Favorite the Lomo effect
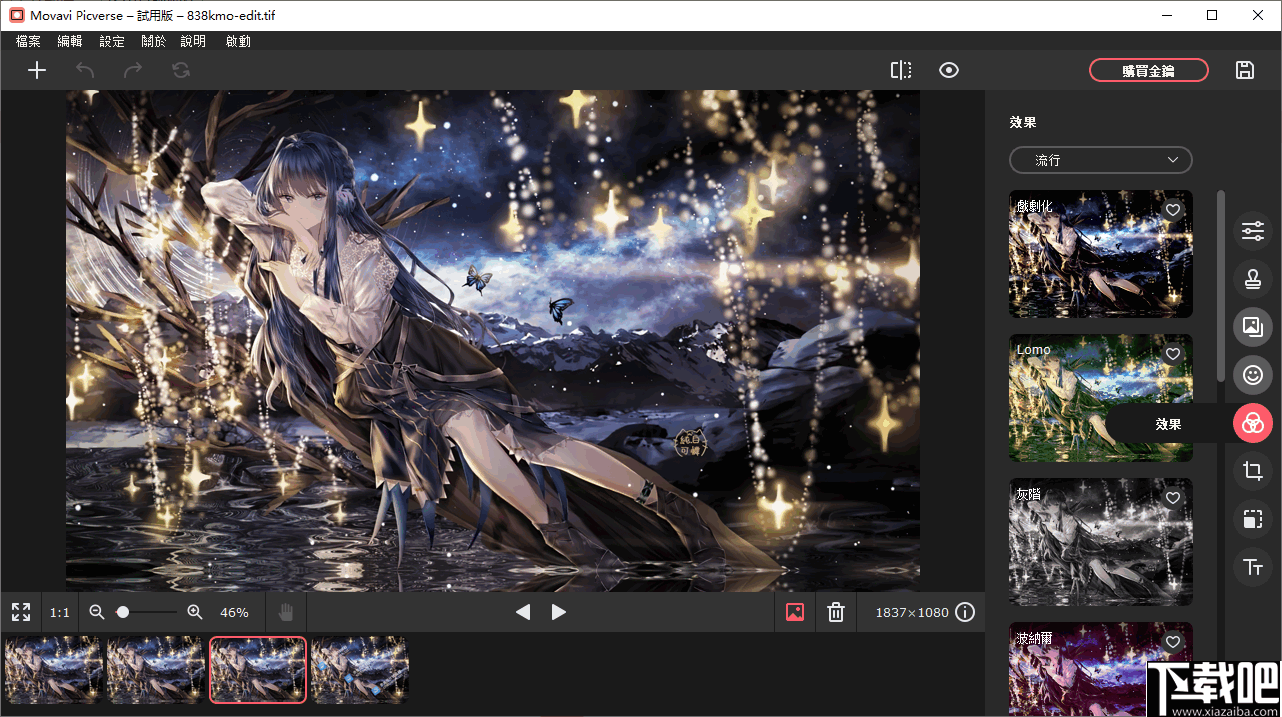1282x717 pixels. click(x=1174, y=354)
